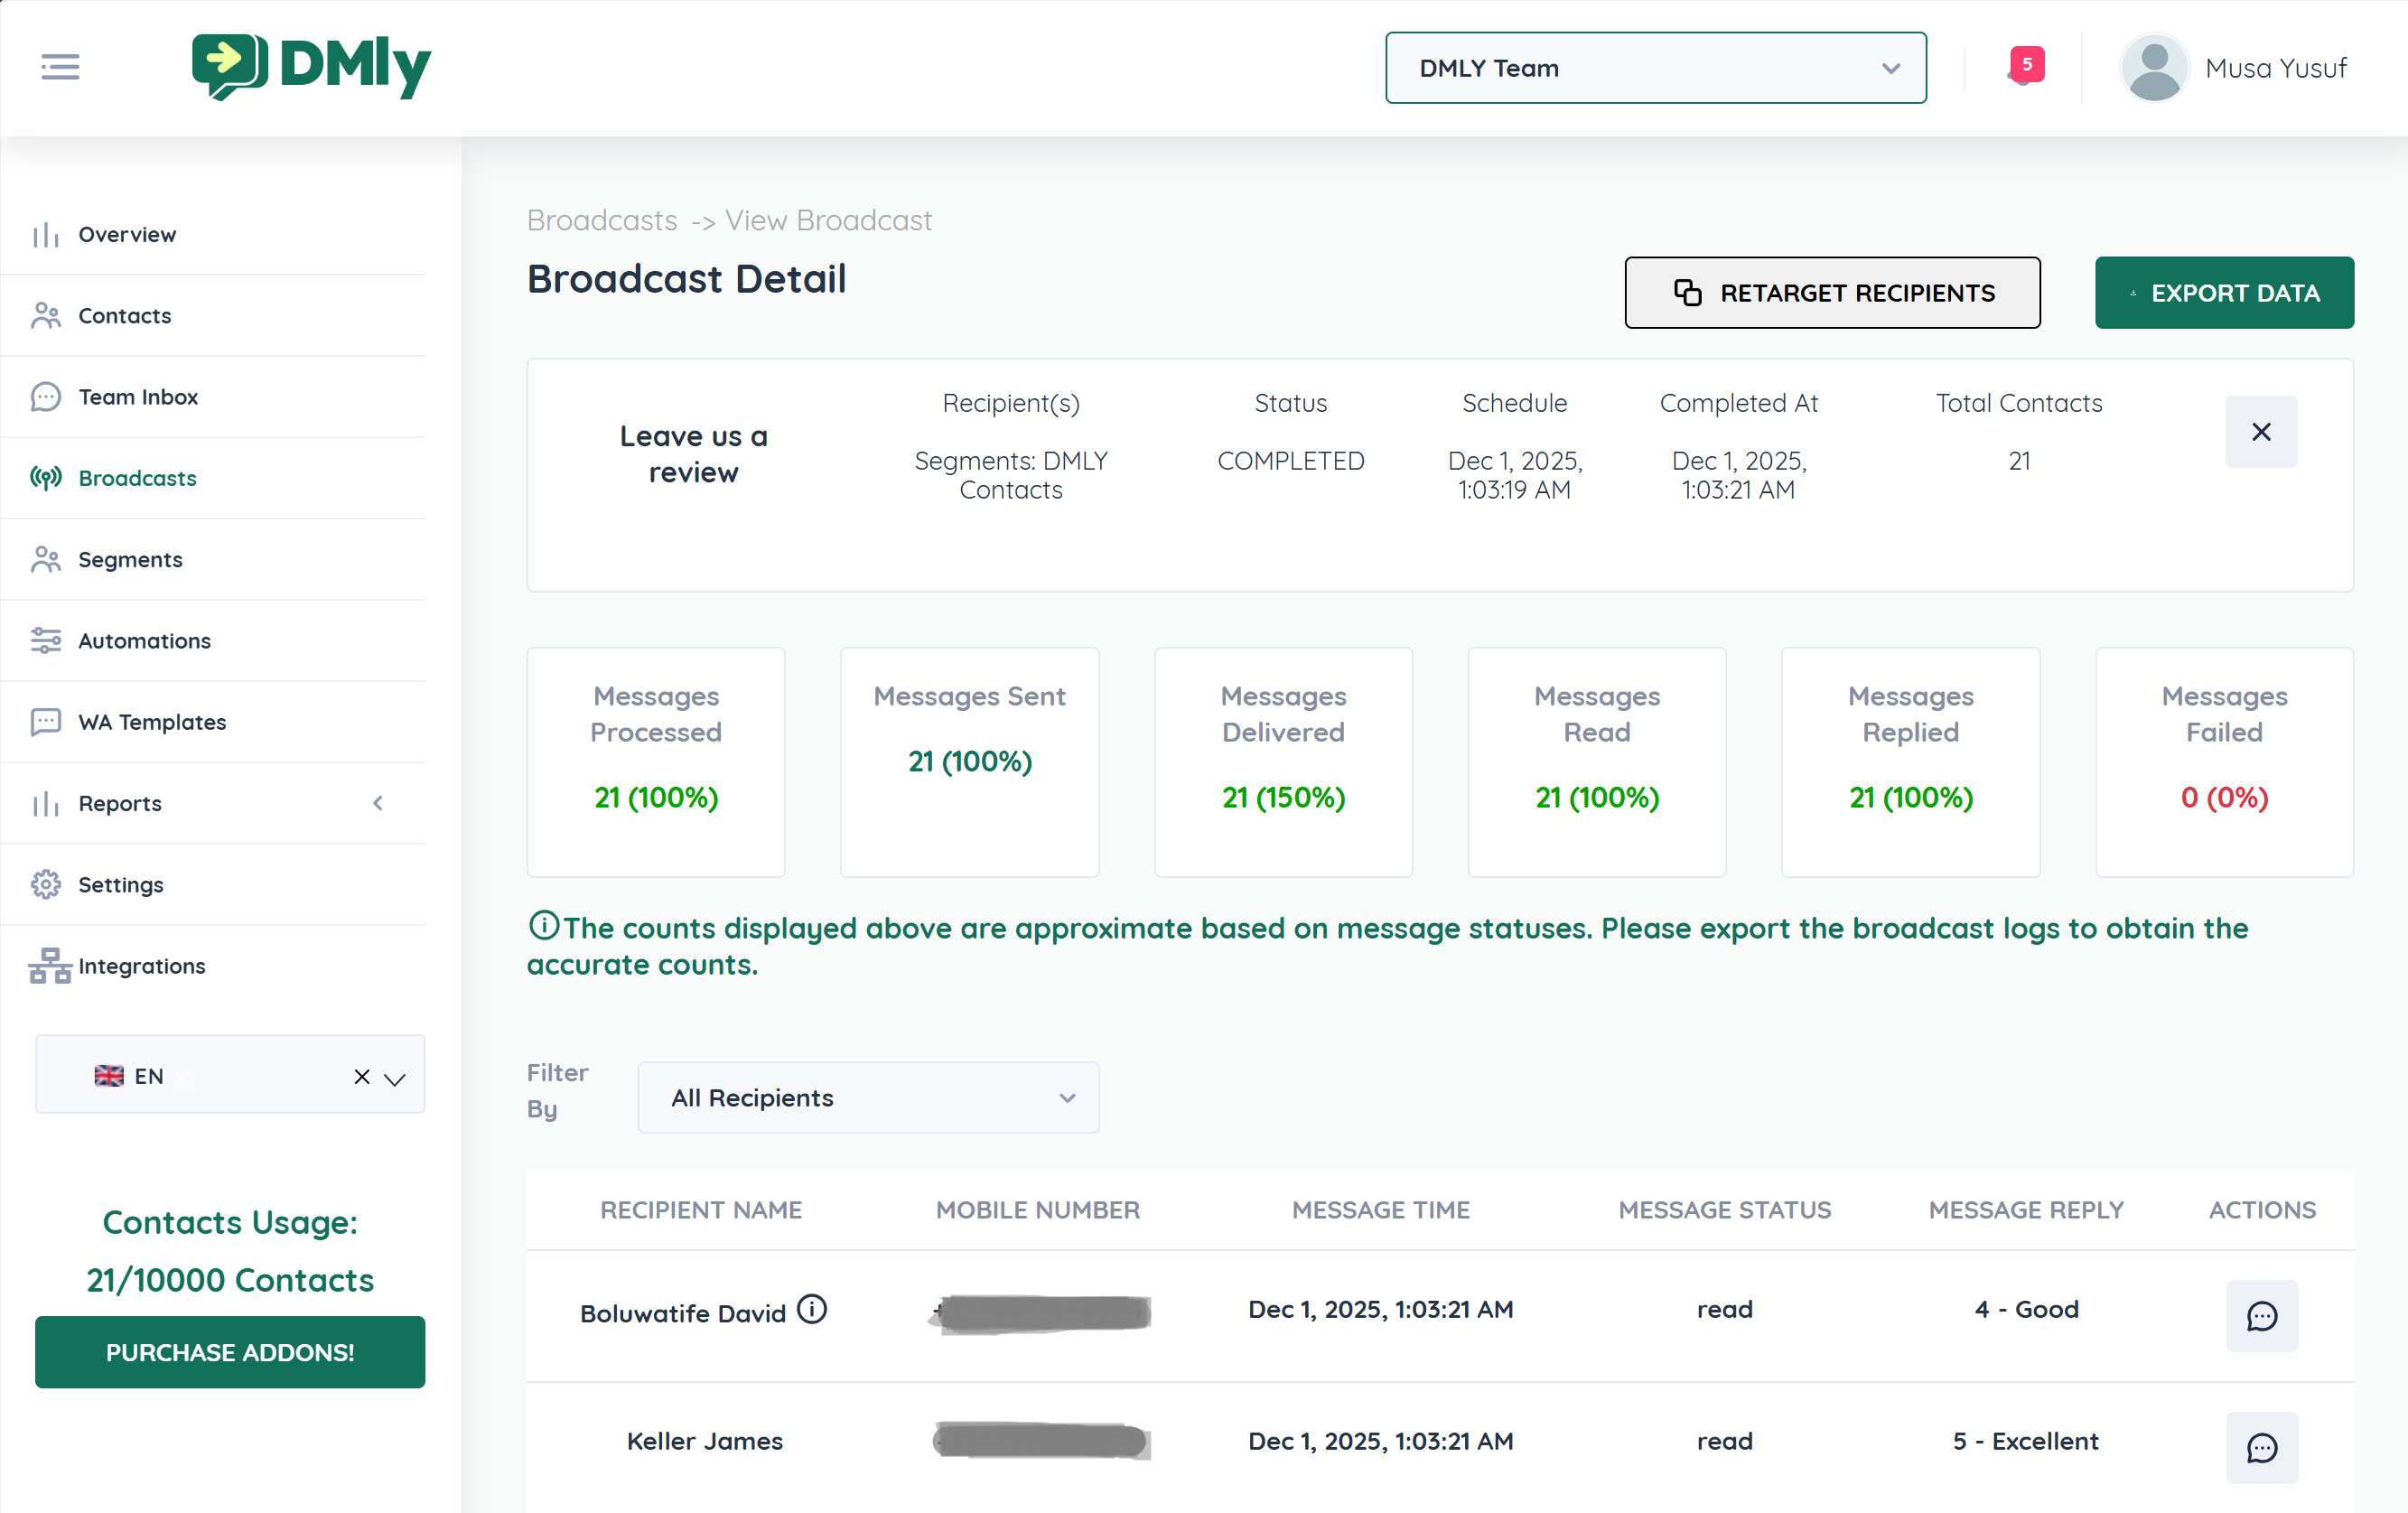Open the notifications bell with badge
This screenshot has width=2408, height=1513.
[x=2024, y=67]
